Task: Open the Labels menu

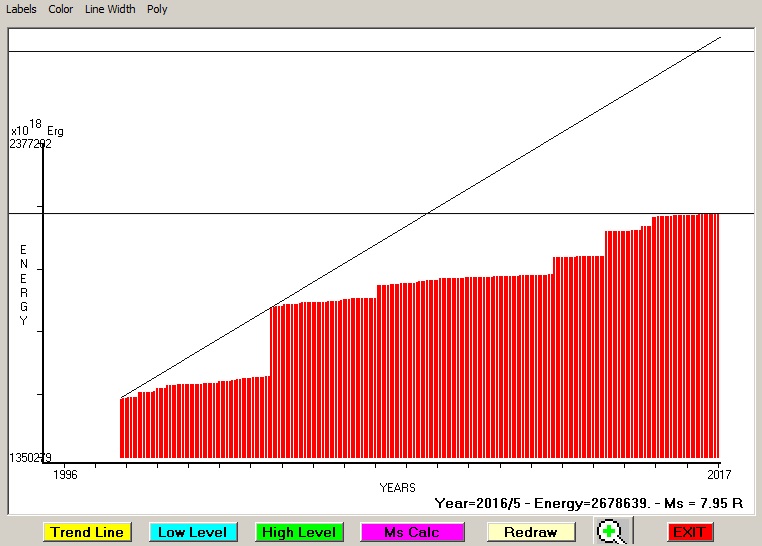Action: [x=19, y=9]
